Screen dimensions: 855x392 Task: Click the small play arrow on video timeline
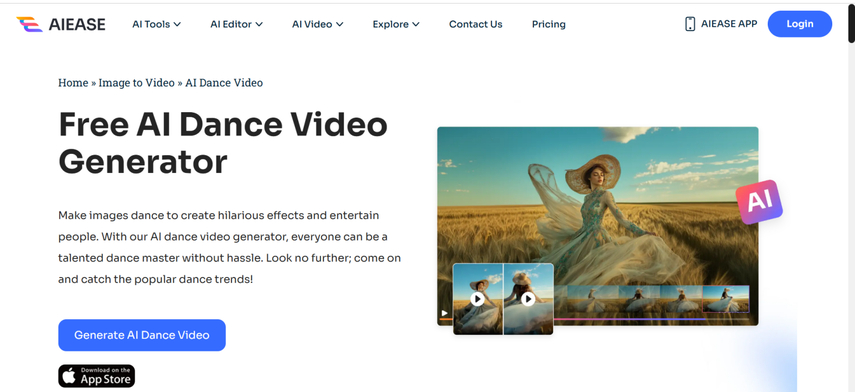(x=444, y=313)
